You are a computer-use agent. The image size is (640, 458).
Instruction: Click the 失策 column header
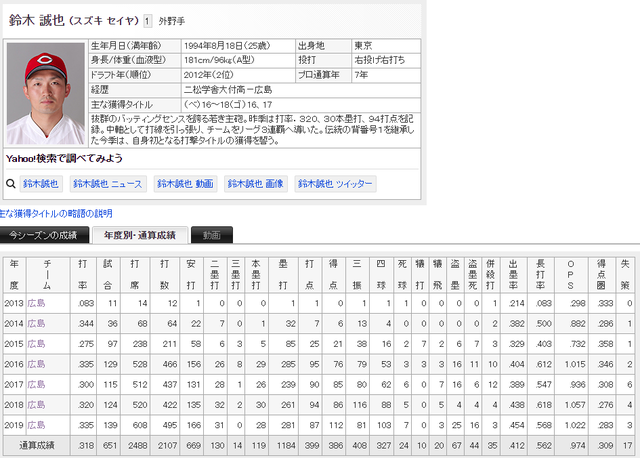[x=625, y=275]
